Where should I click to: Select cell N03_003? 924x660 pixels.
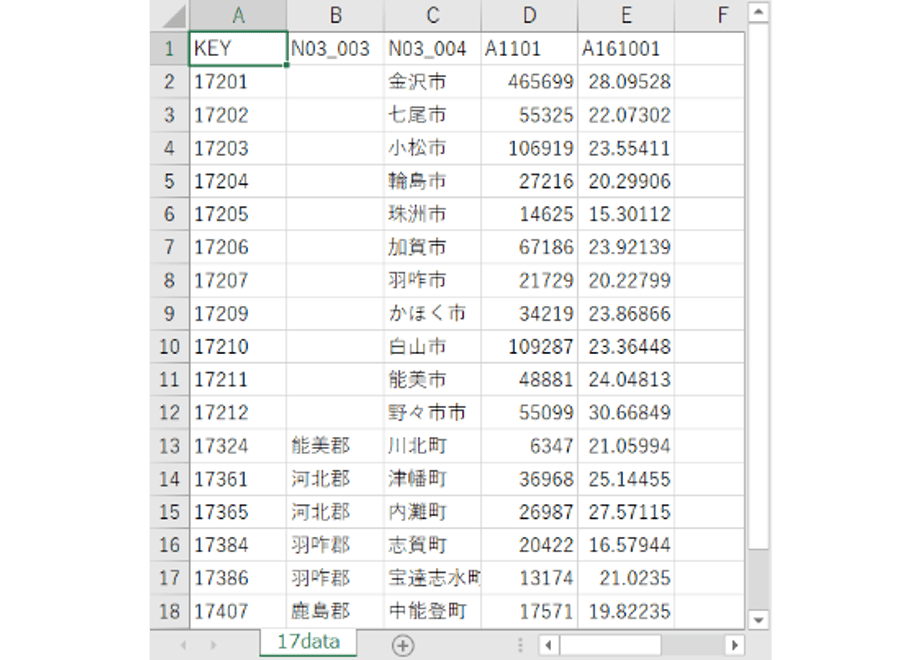pyautogui.click(x=335, y=48)
